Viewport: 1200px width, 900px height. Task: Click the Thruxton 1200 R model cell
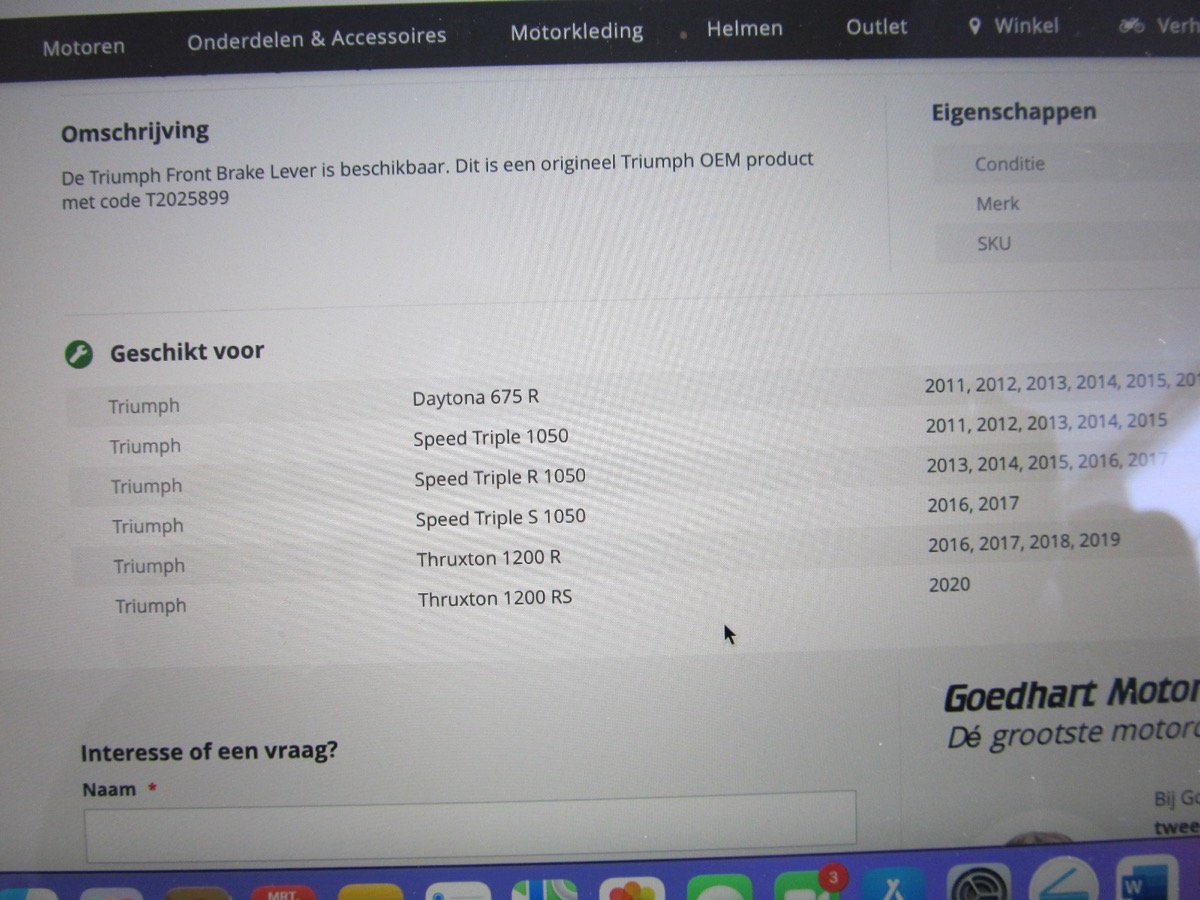click(489, 558)
